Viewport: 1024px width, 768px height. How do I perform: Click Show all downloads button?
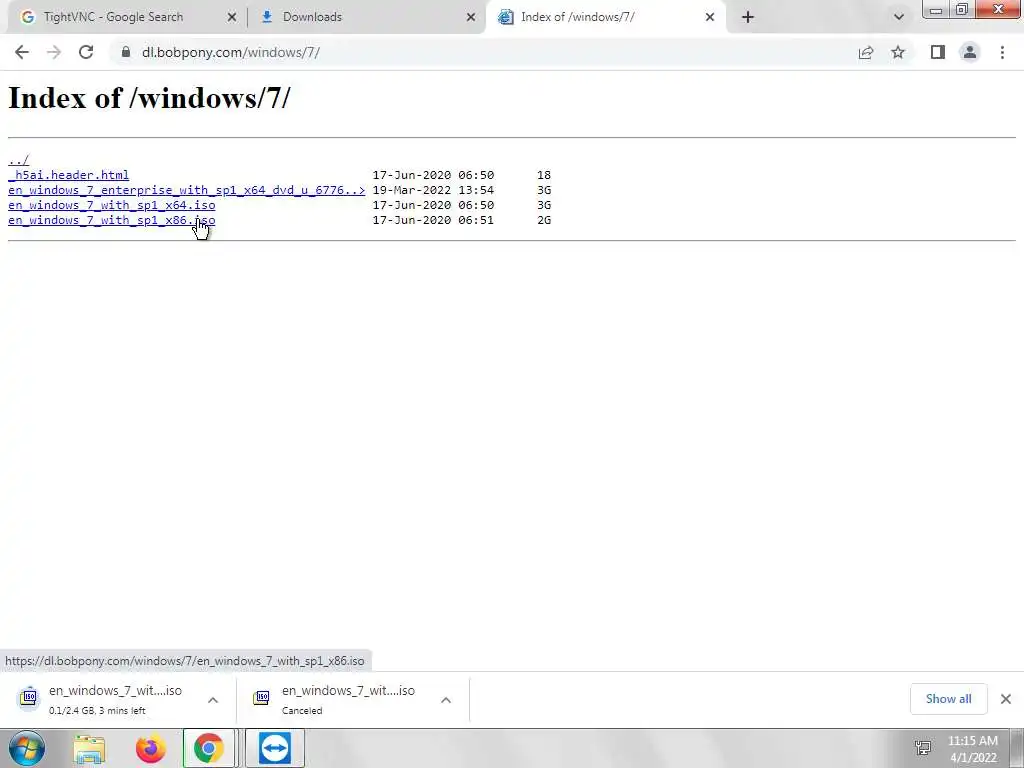(x=948, y=699)
